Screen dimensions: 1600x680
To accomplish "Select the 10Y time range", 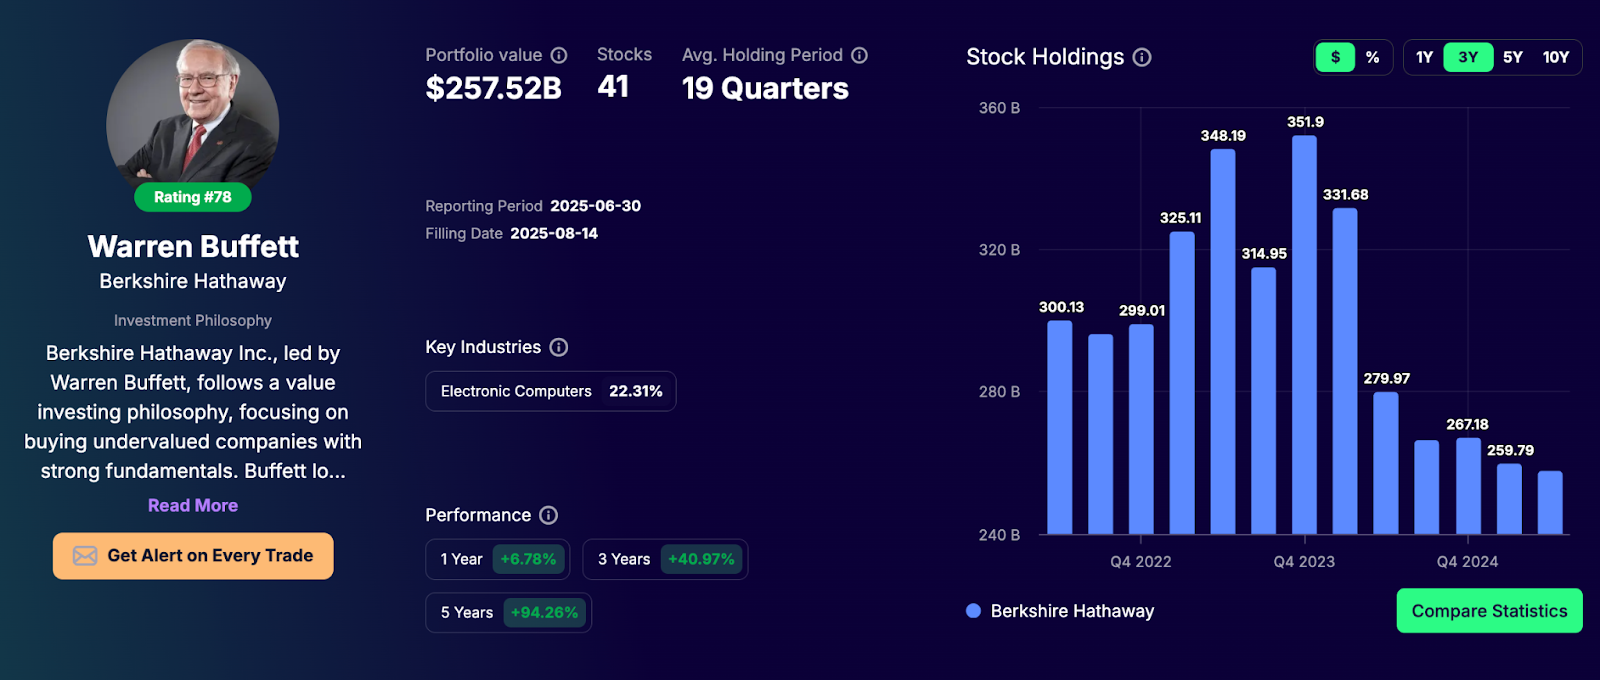I will tap(1555, 57).
